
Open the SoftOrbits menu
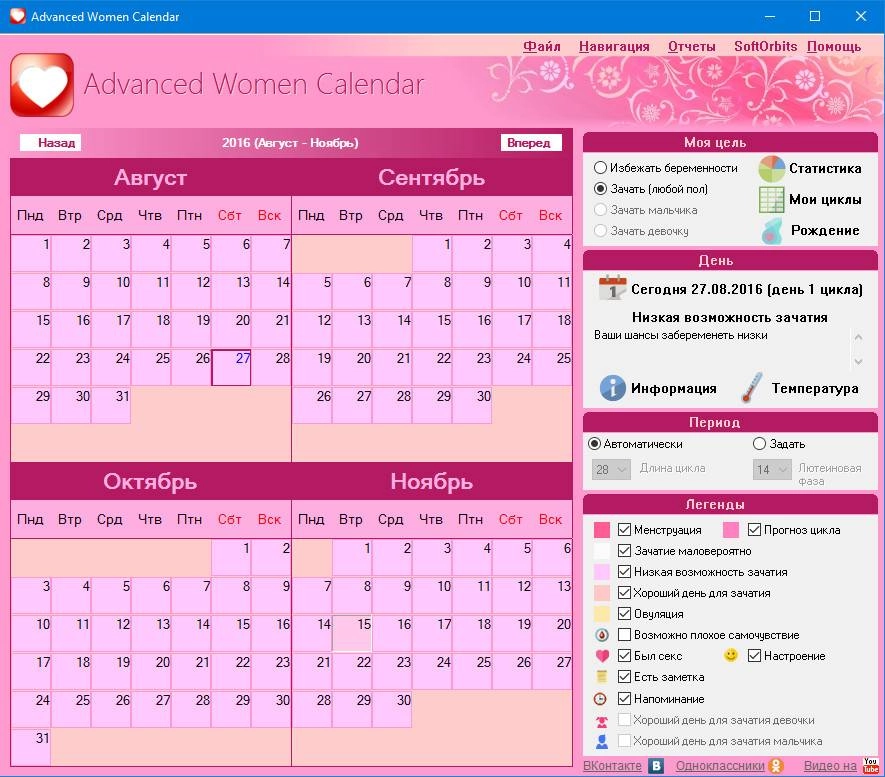tap(765, 46)
